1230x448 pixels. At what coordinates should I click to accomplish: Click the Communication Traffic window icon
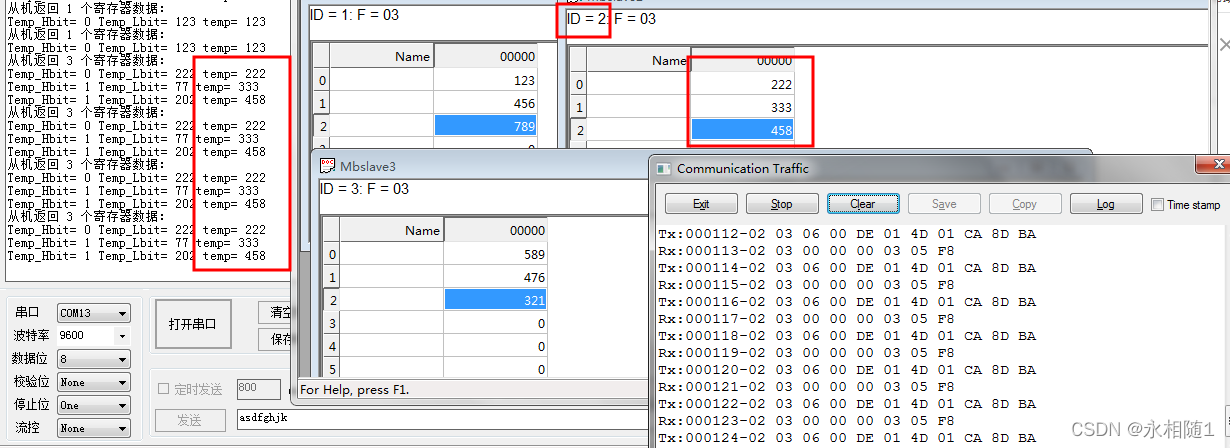point(664,168)
